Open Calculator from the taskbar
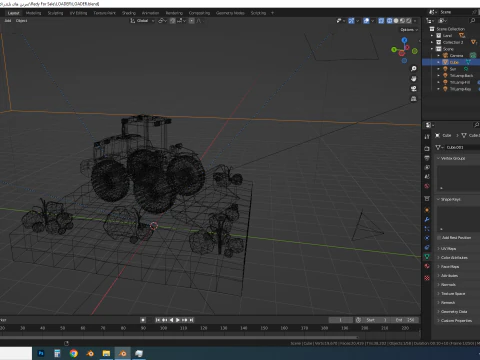The image size is (480, 360). click(57, 353)
